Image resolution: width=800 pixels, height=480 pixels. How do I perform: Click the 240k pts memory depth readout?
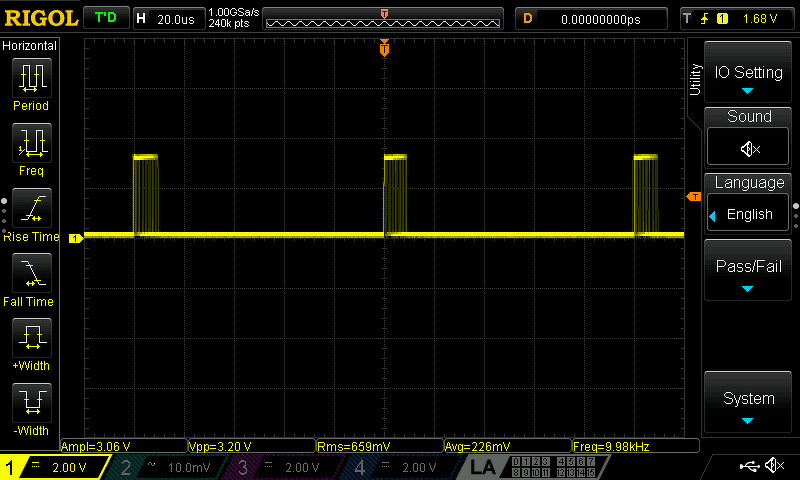229,23
